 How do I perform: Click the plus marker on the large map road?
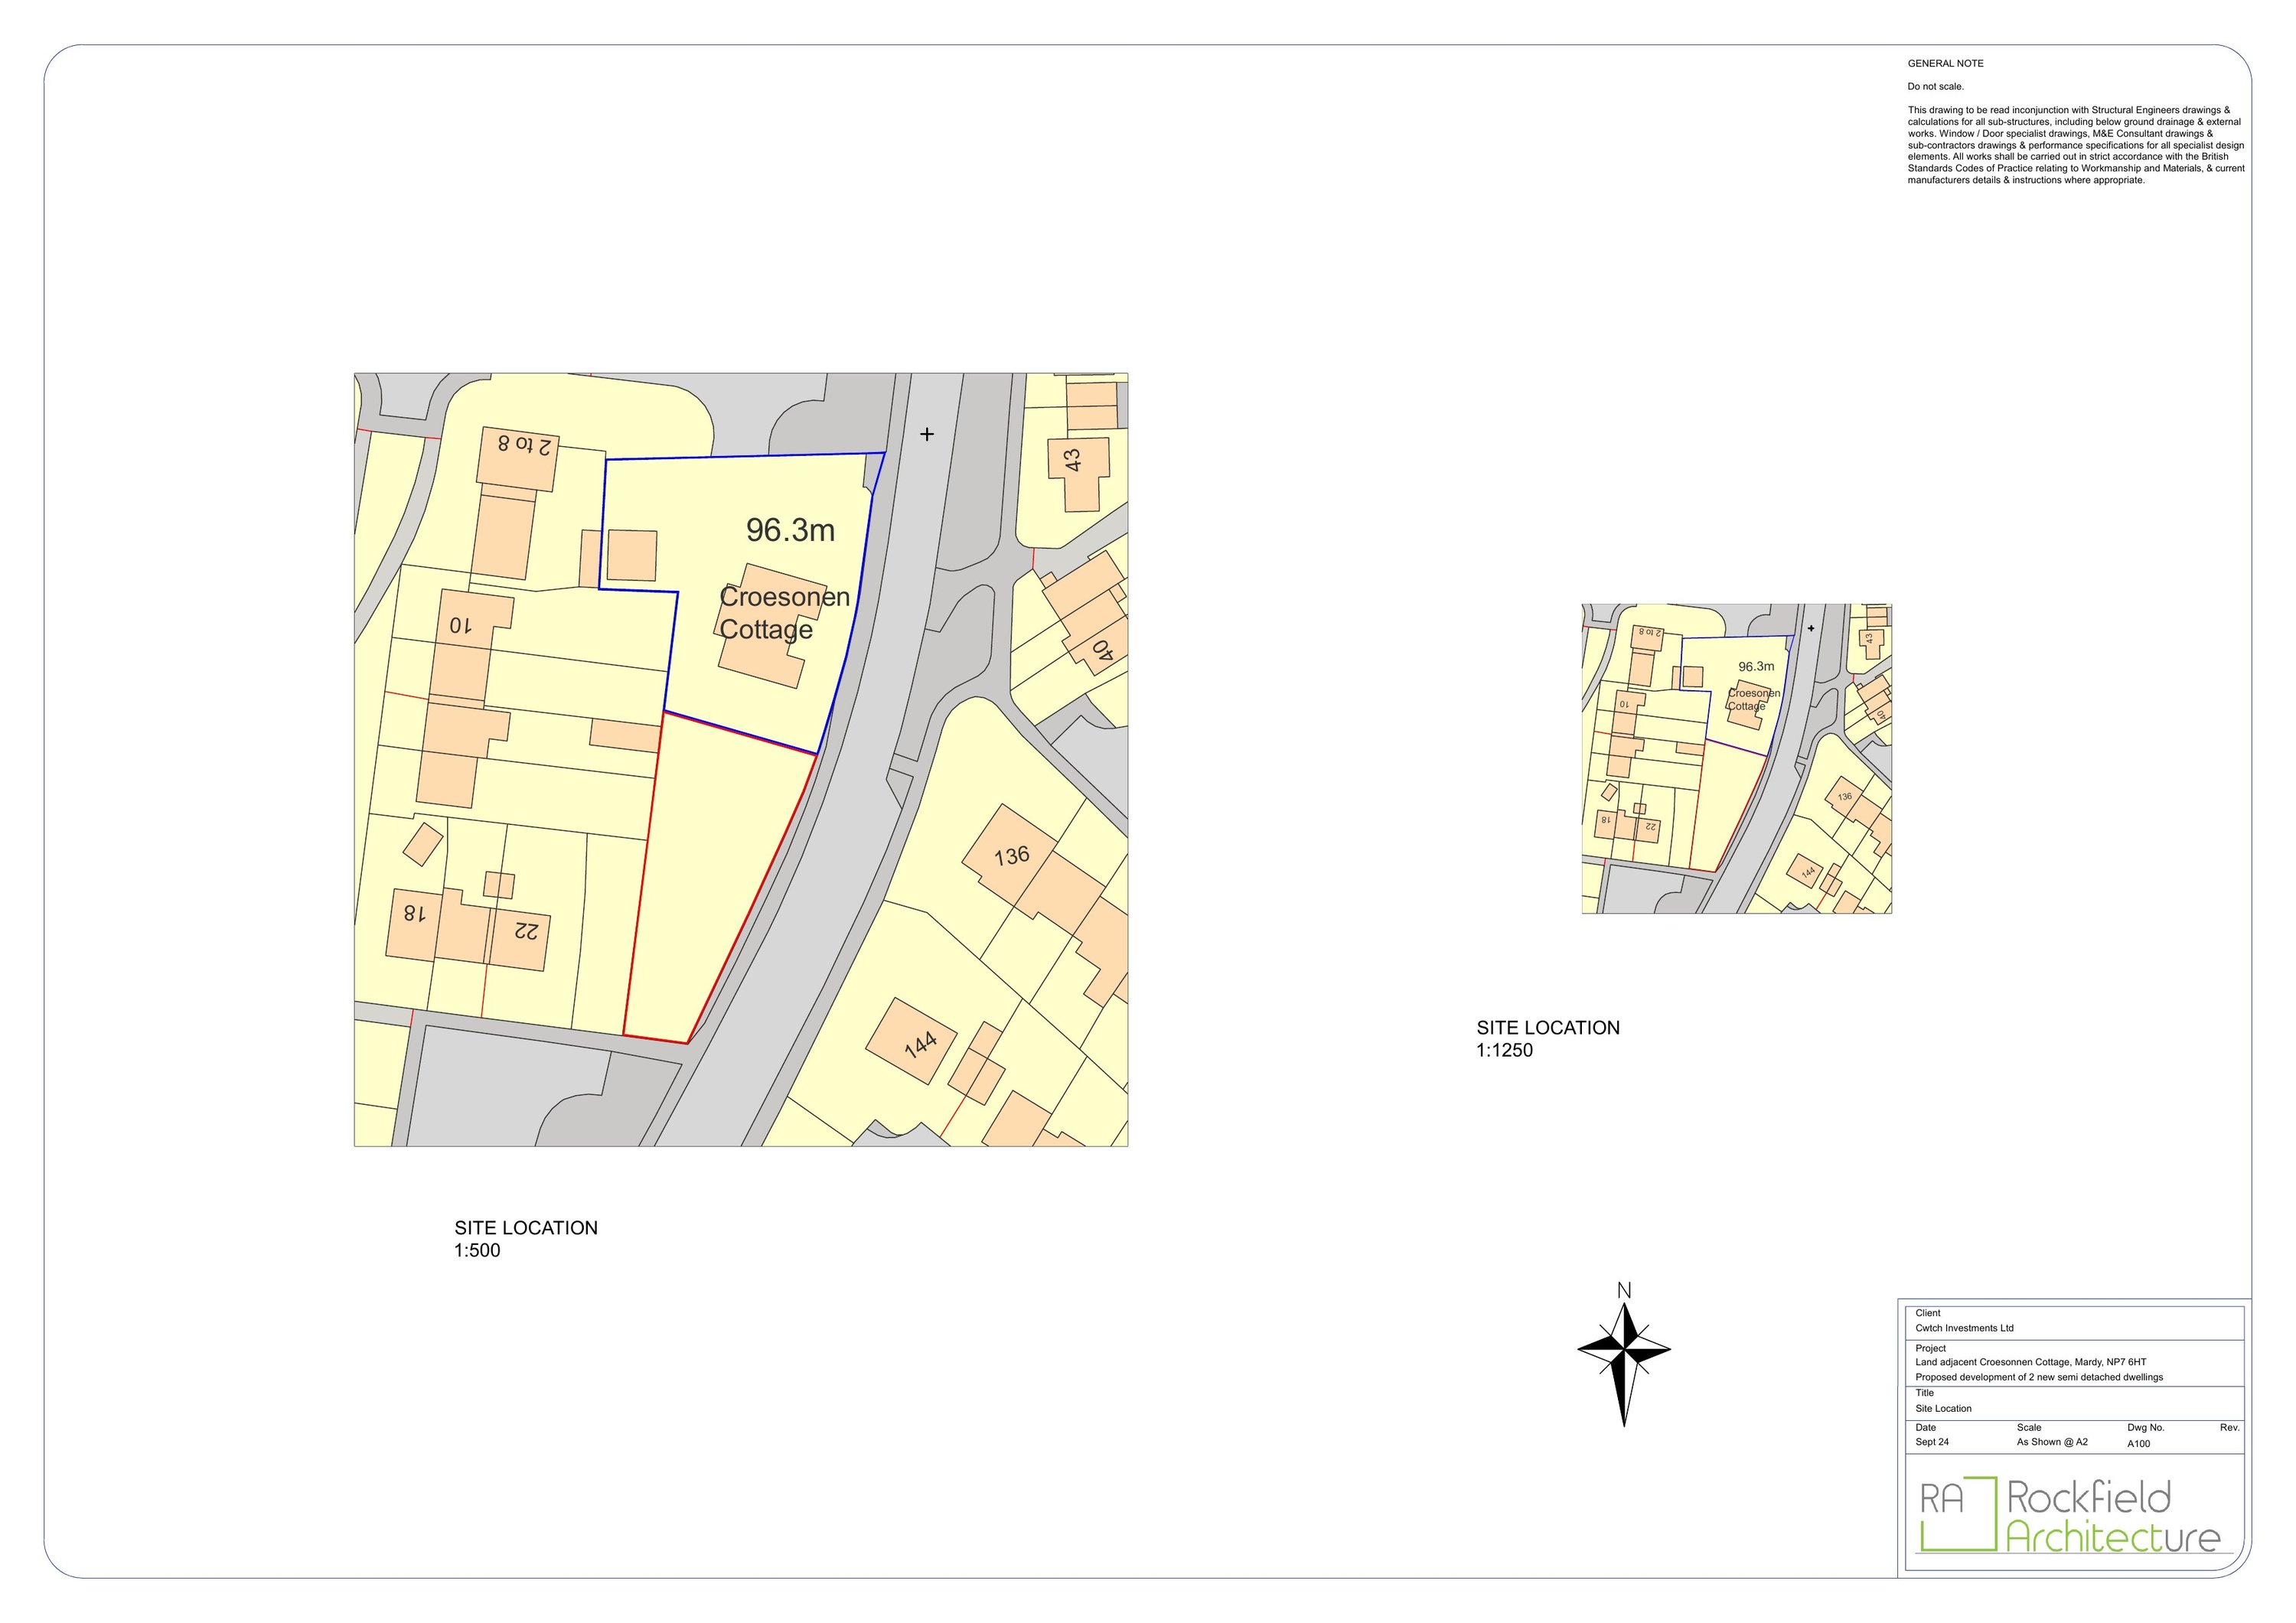point(927,434)
